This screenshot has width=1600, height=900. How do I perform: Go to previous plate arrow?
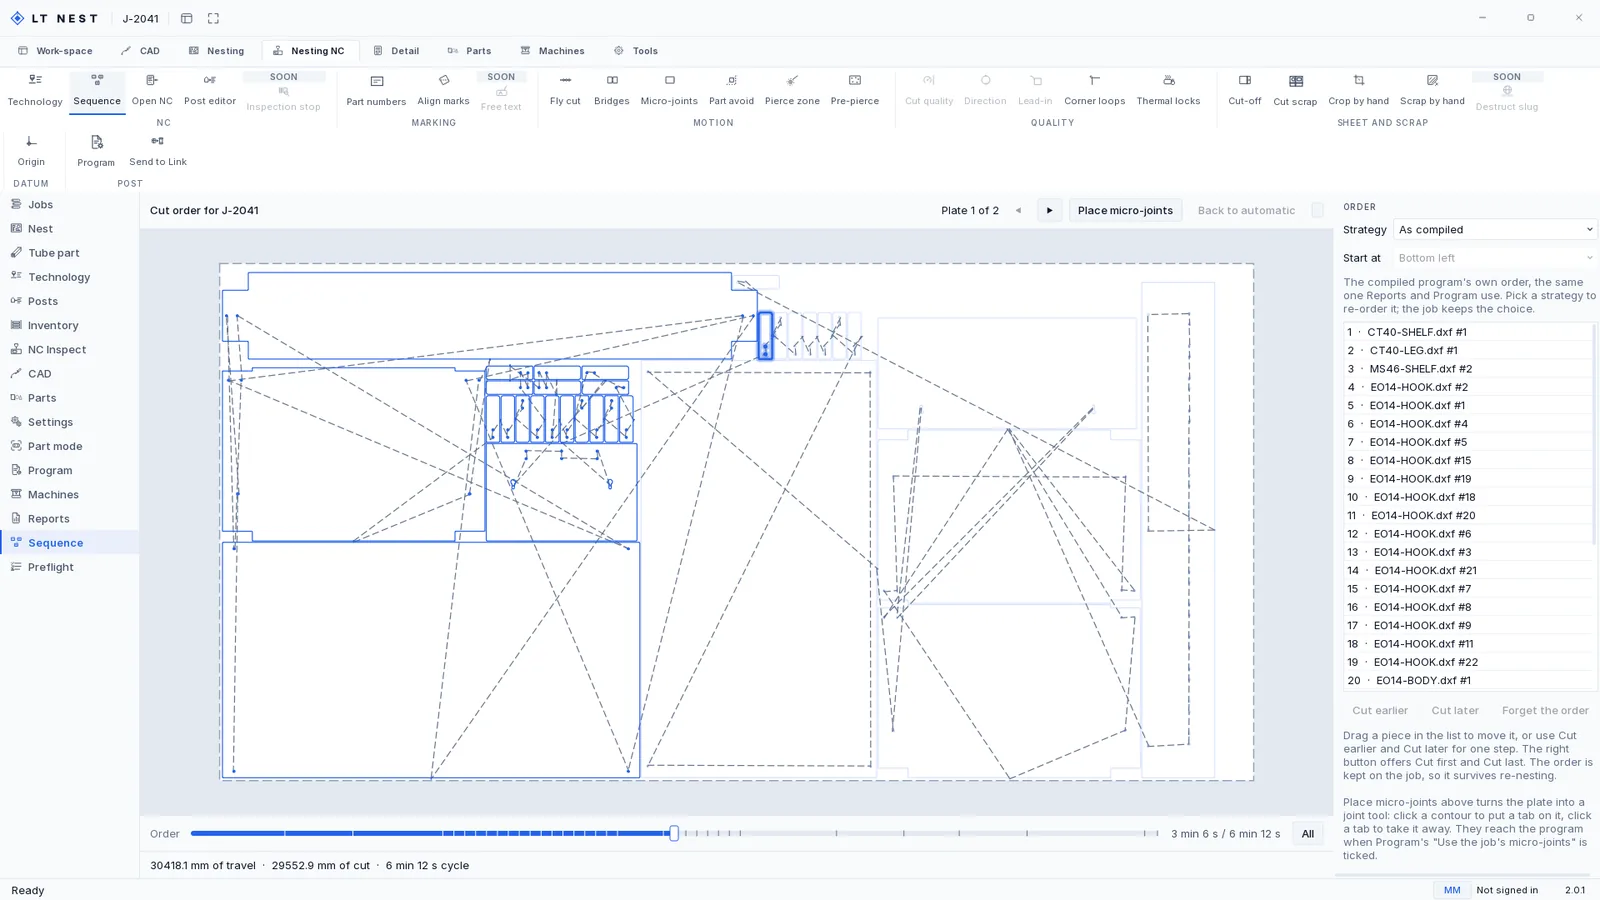click(x=1018, y=210)
